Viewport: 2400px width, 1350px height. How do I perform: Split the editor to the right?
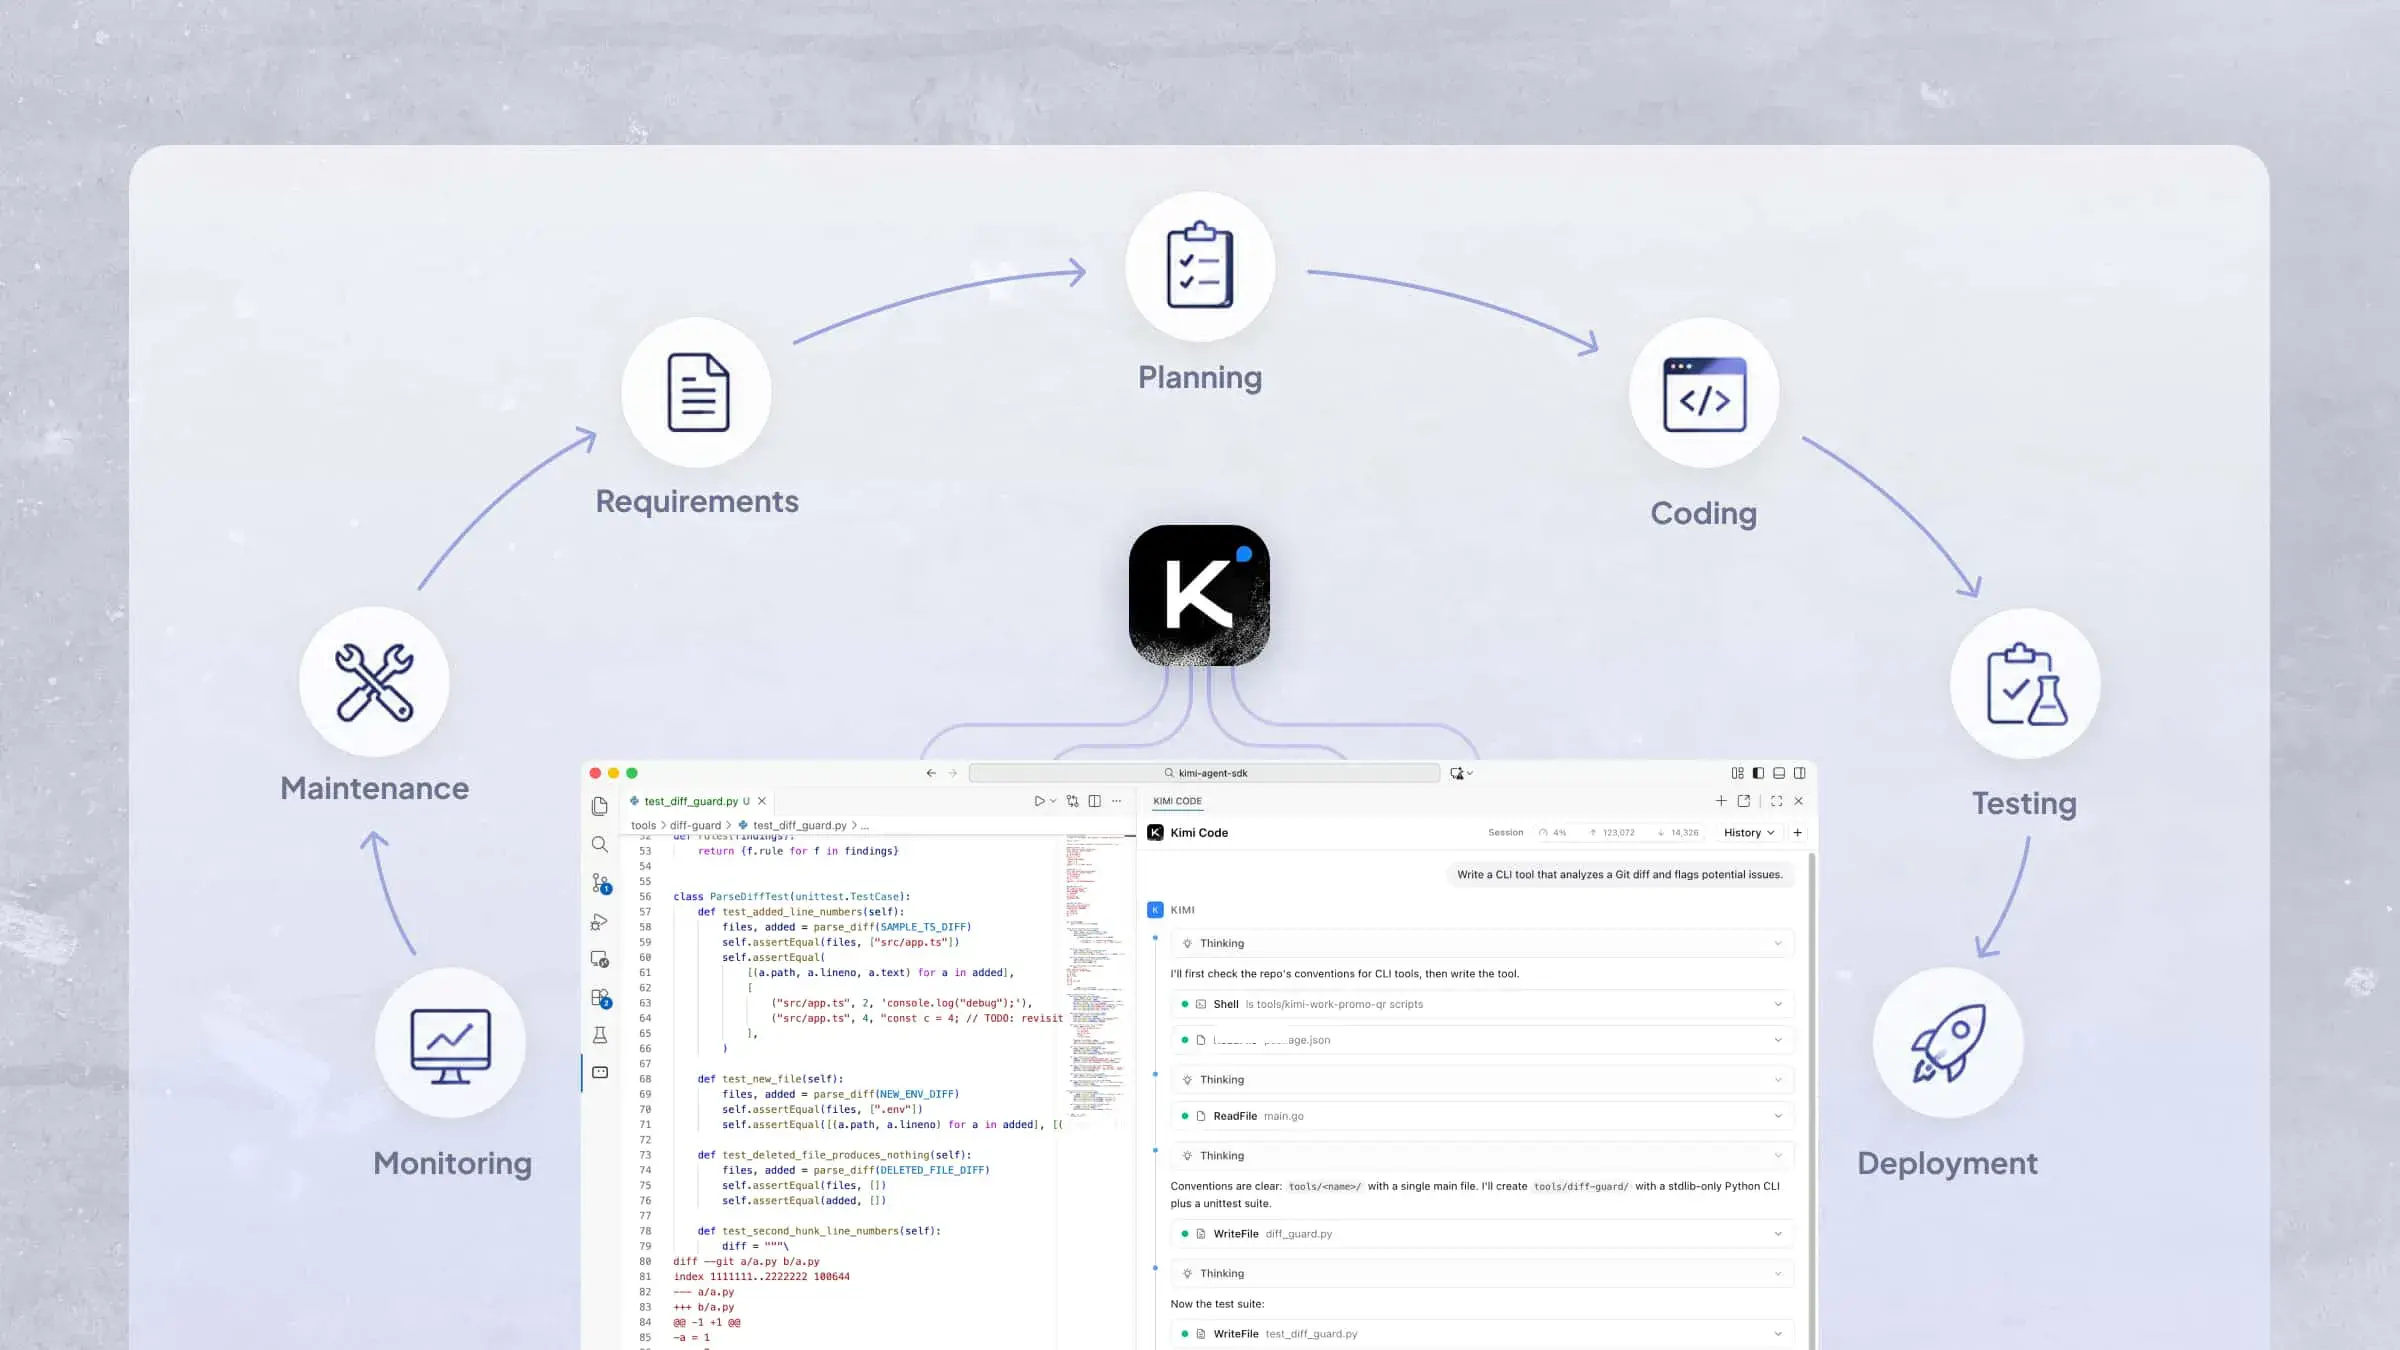1095,801
